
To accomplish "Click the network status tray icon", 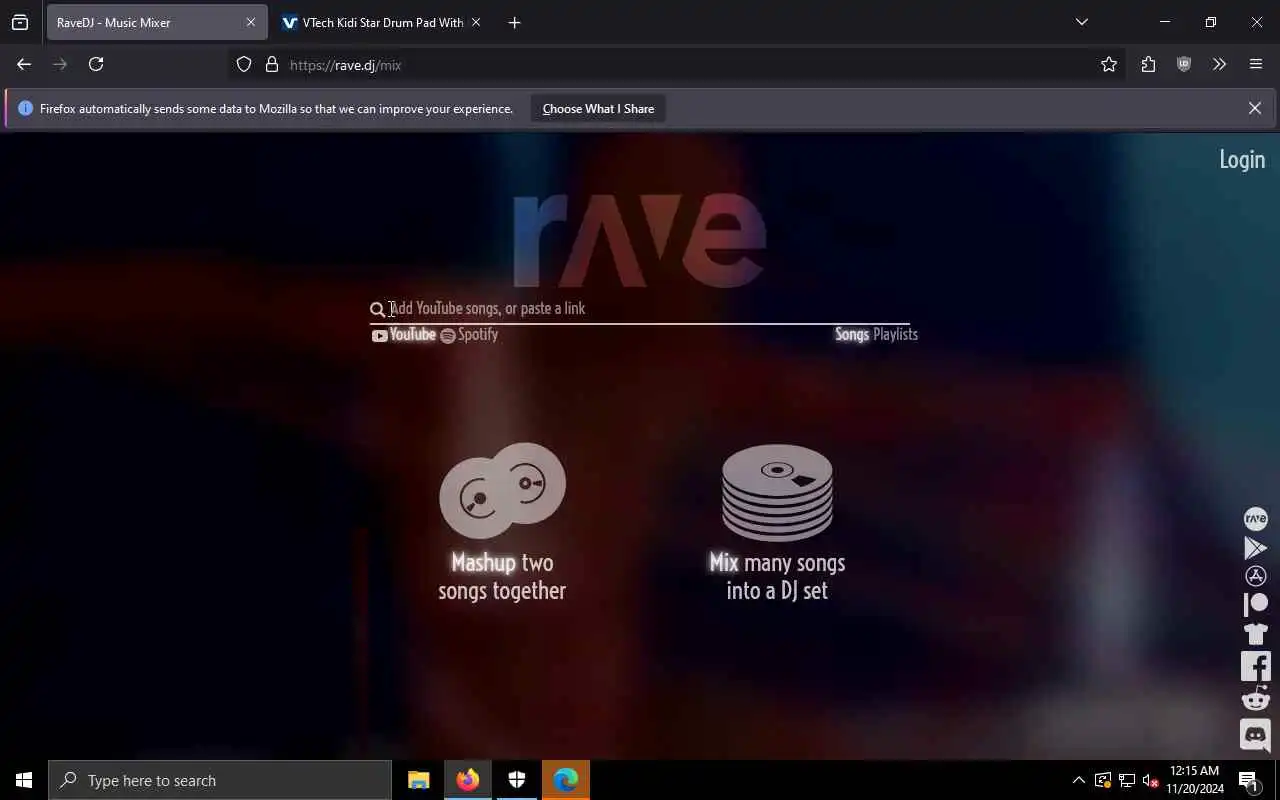I will [1127, 780].
